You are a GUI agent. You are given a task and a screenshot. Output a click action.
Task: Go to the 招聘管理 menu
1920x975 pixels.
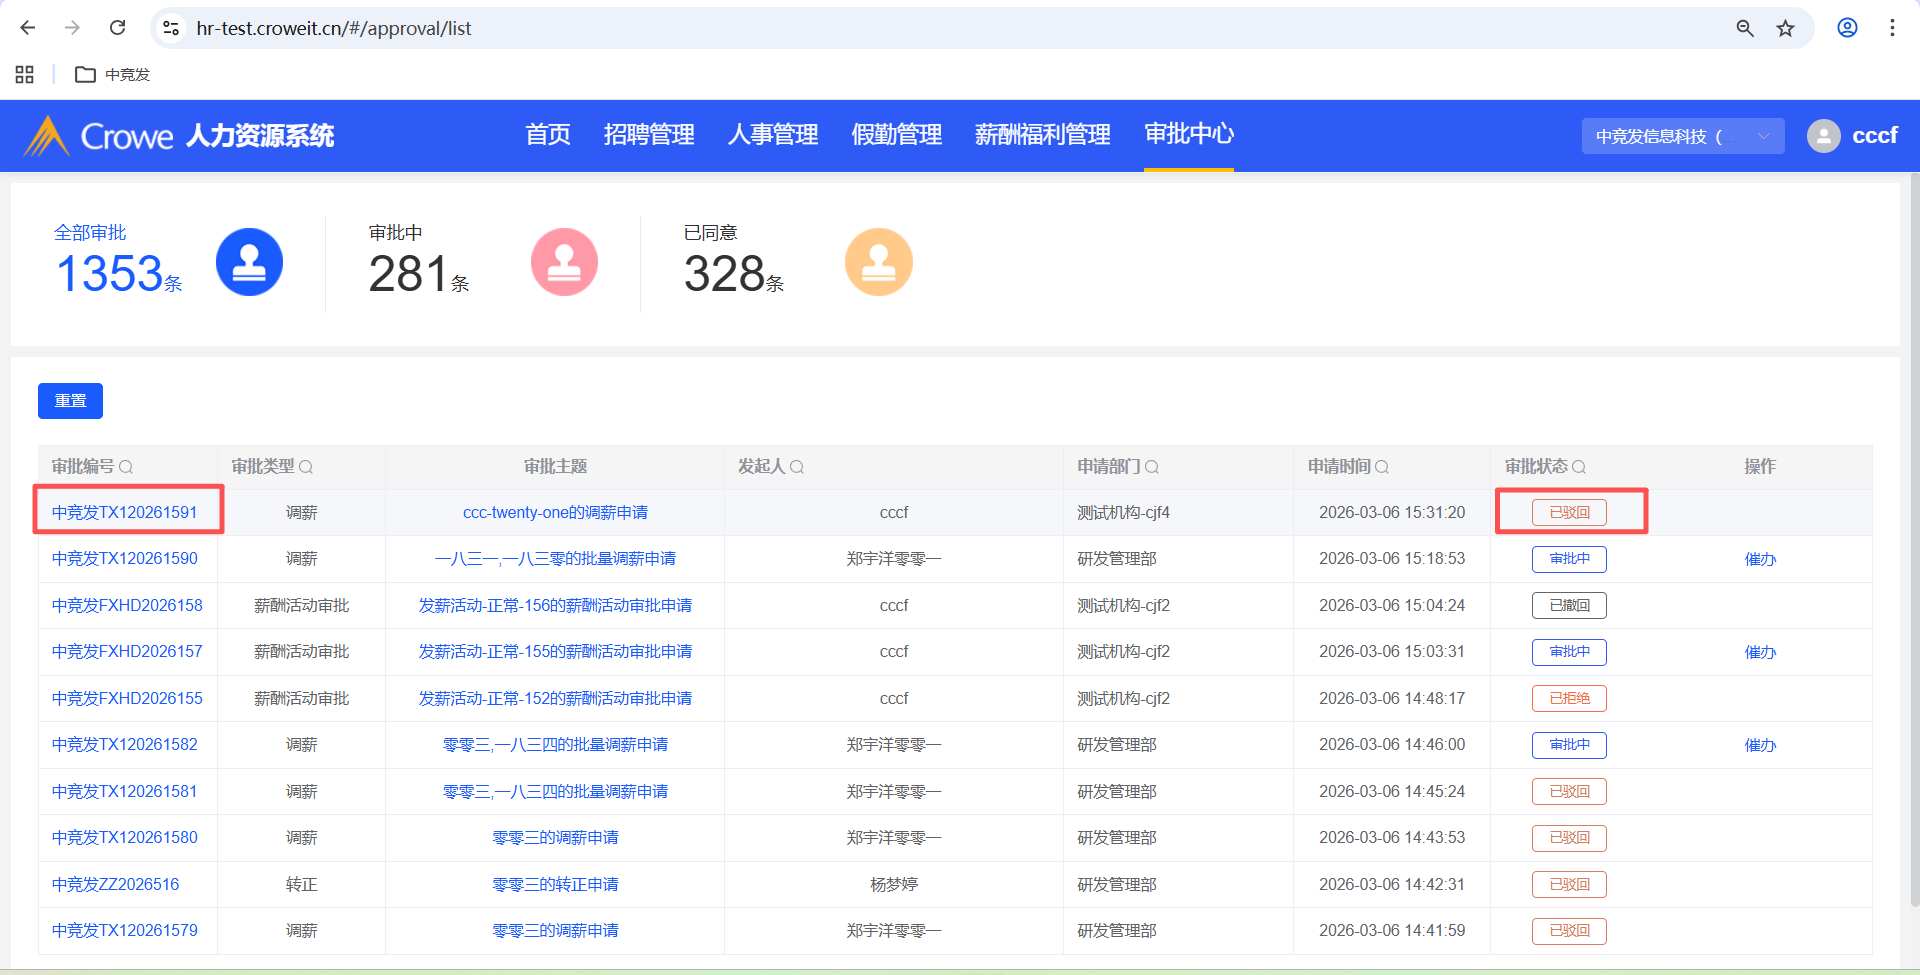coord(648,135)
